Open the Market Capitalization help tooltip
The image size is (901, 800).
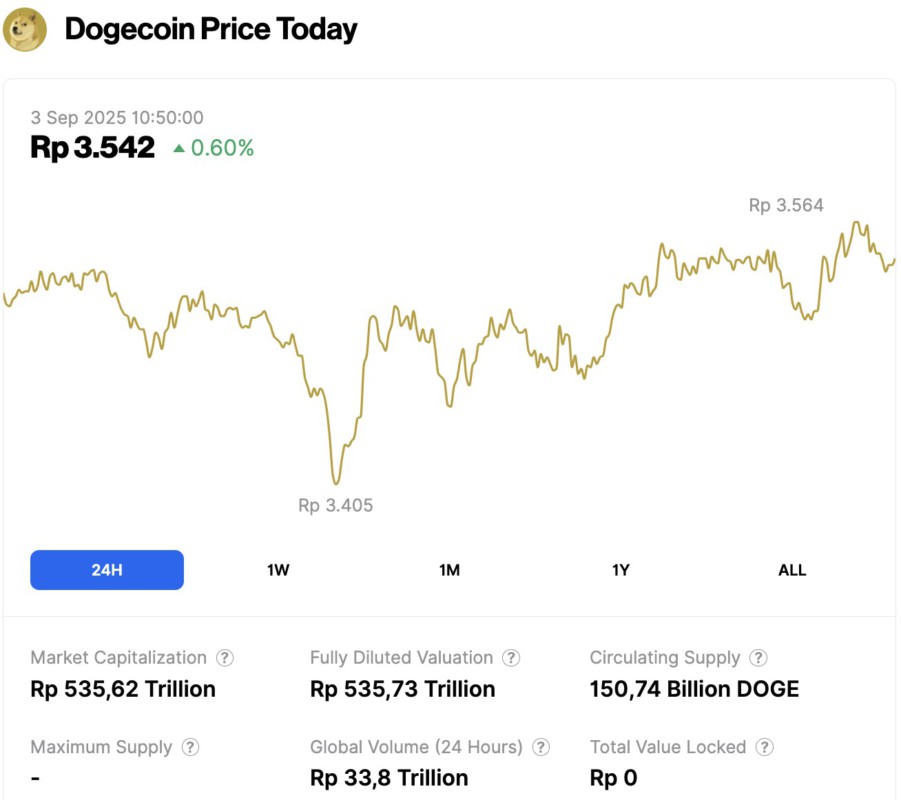pos(225,658)
